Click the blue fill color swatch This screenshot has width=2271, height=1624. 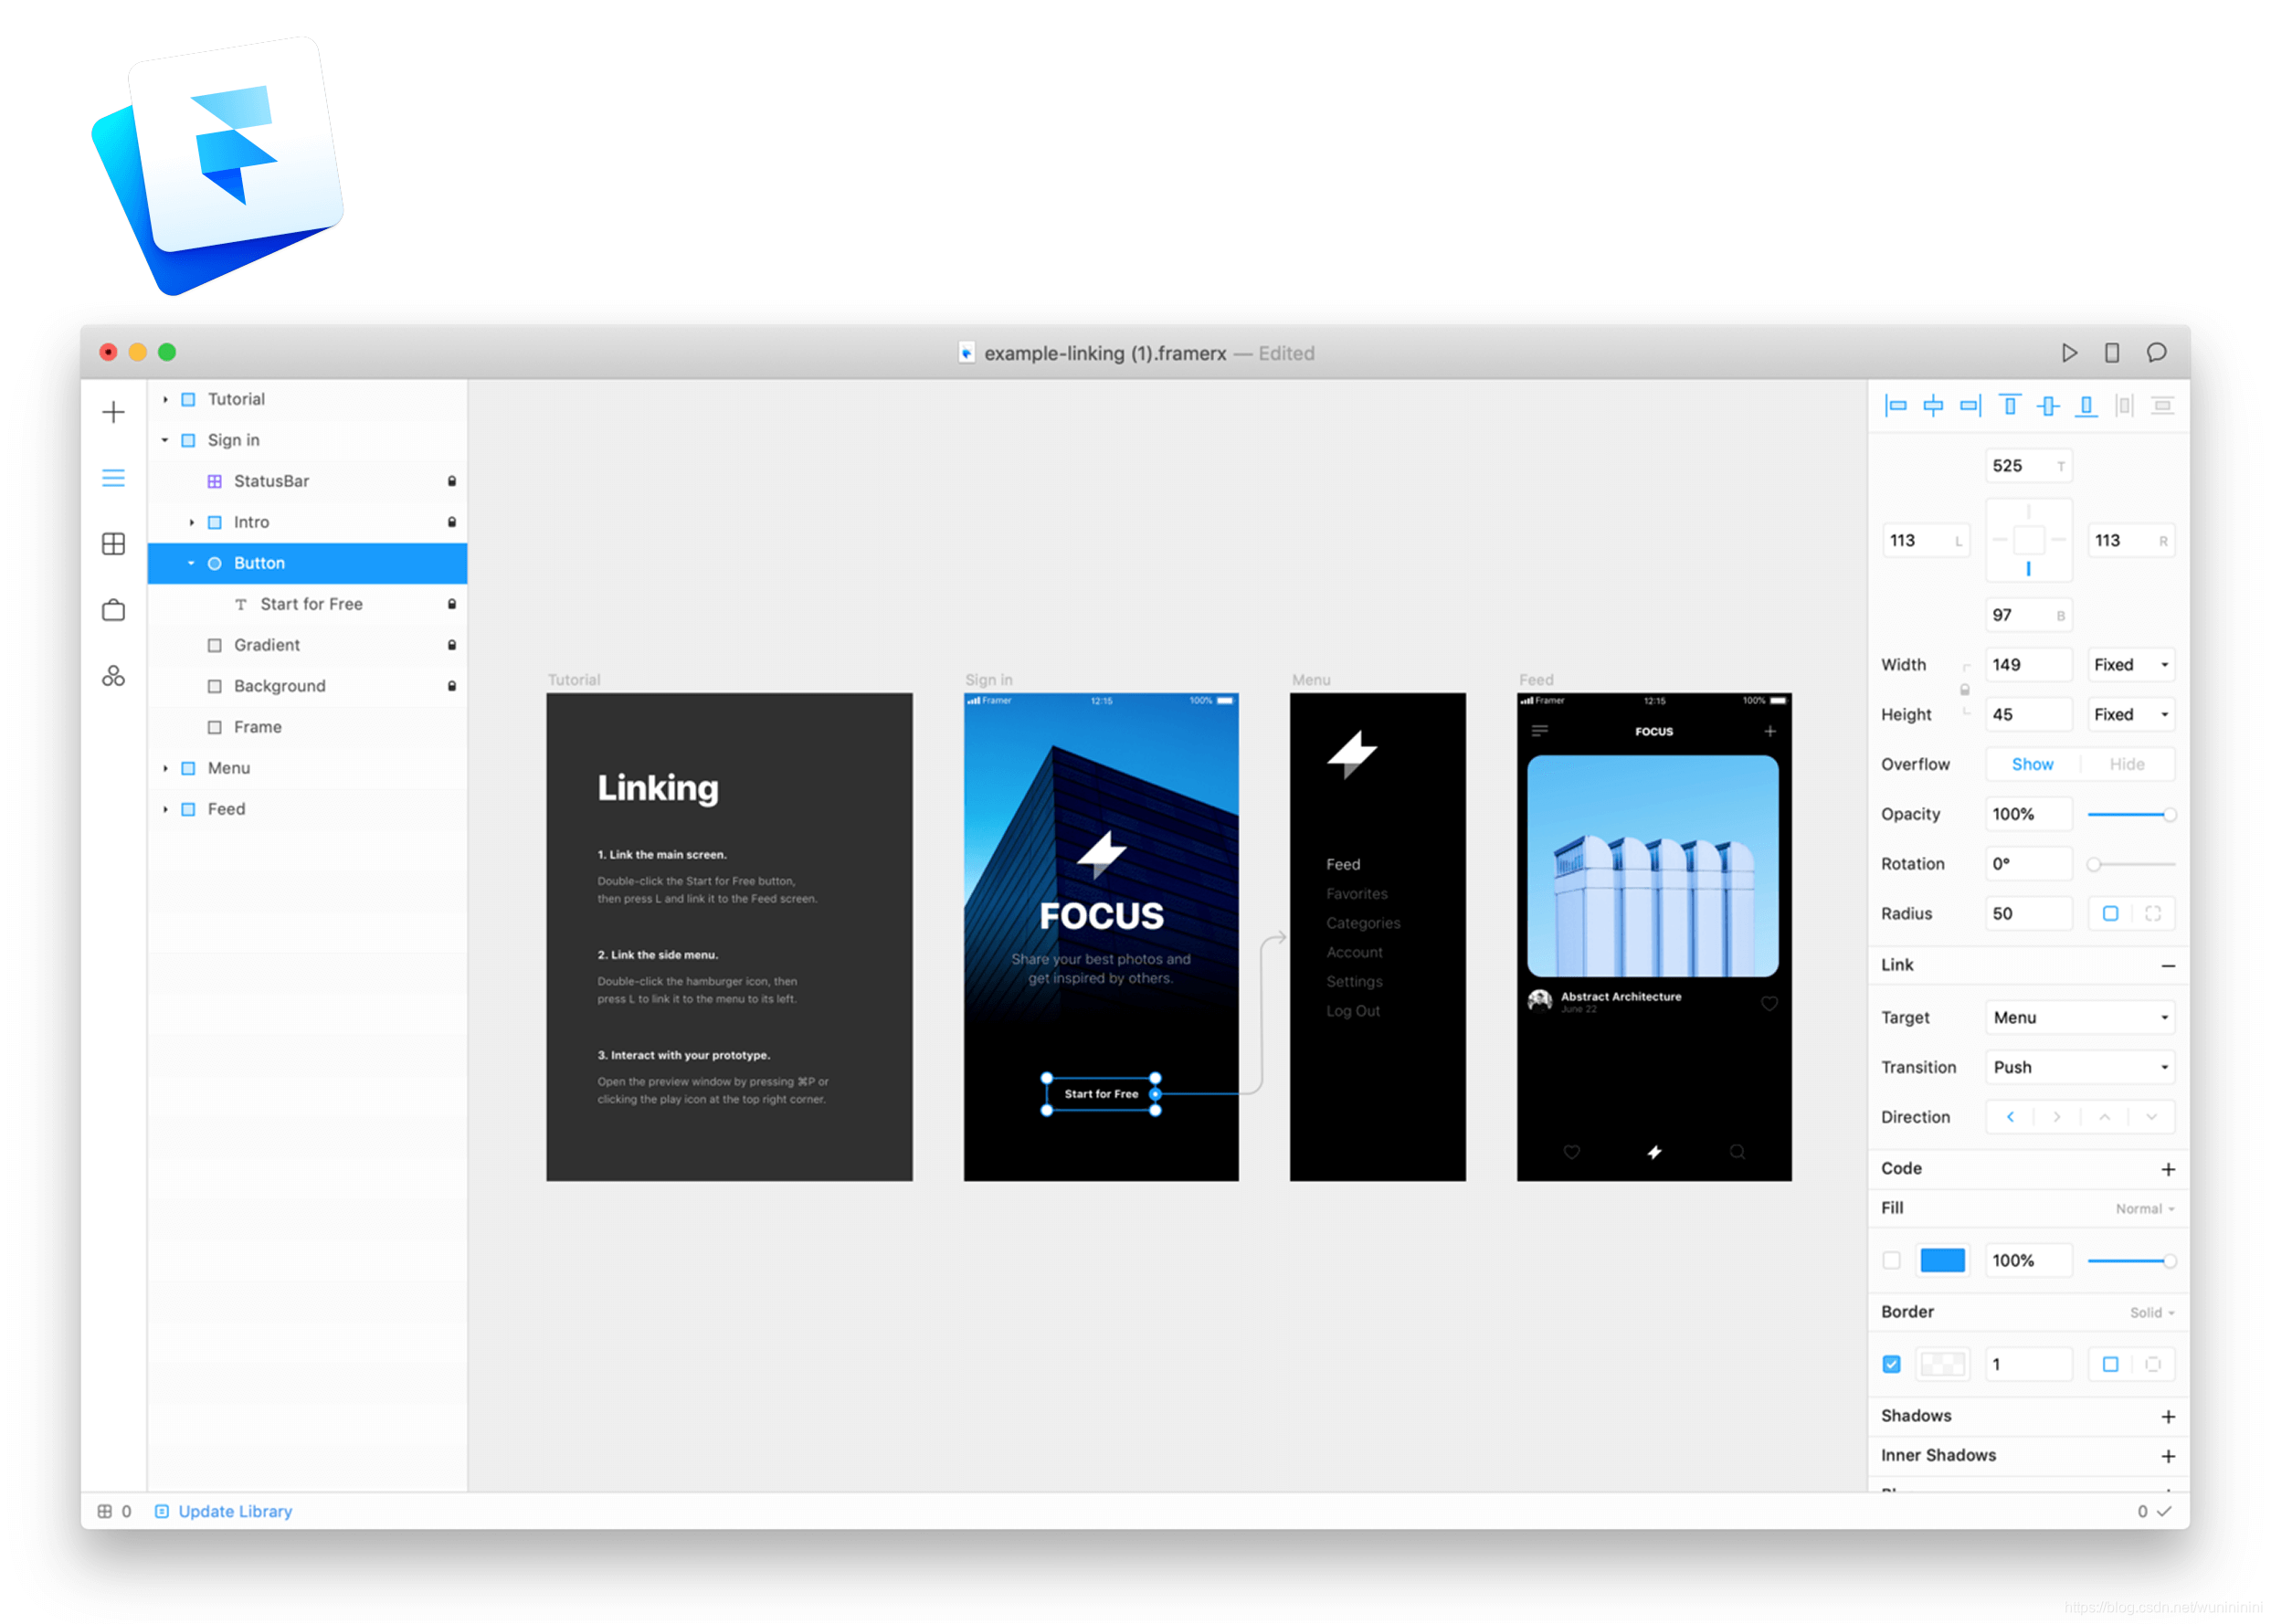tap(1942, 1260)
